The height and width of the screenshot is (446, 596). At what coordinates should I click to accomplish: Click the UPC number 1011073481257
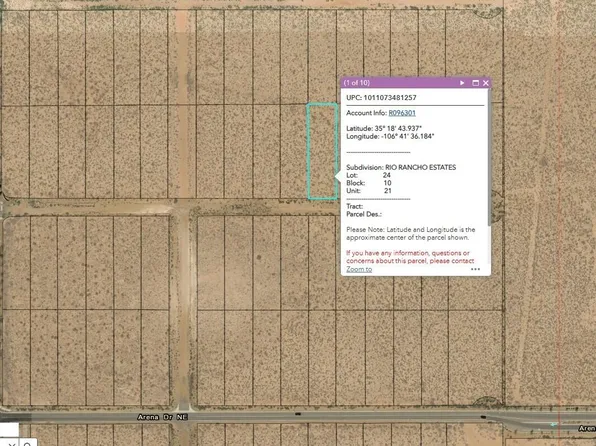click(390, 98)
